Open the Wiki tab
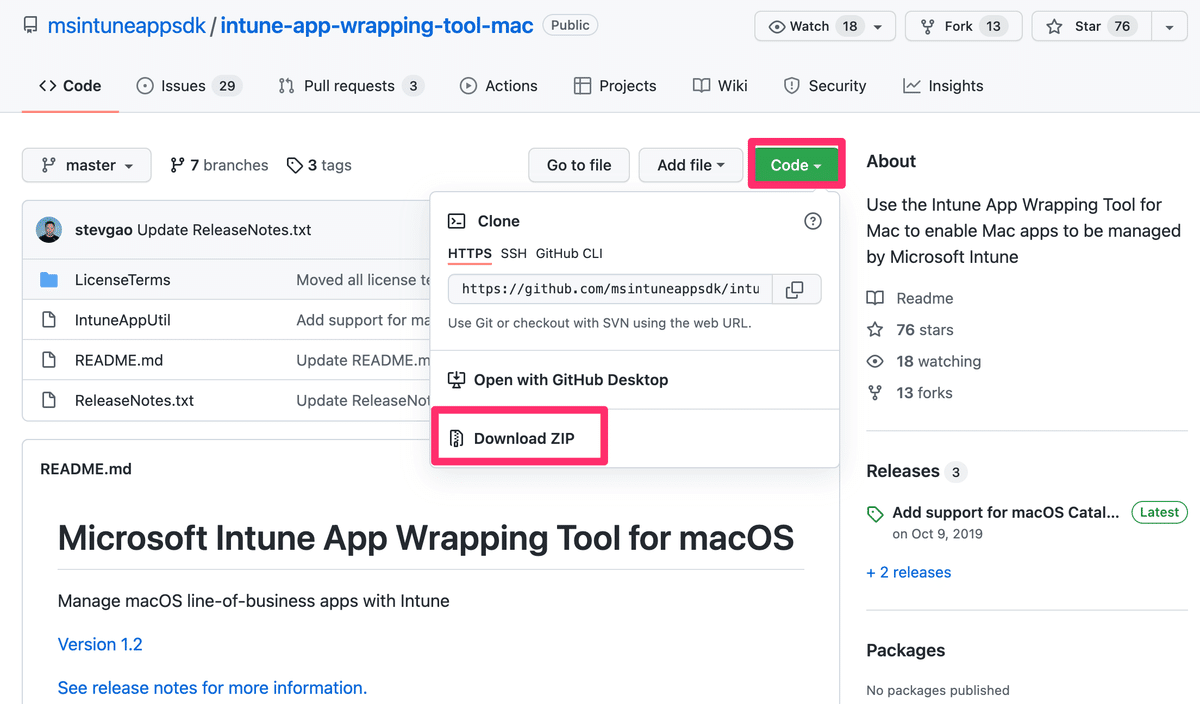 (x=720, y=86)
